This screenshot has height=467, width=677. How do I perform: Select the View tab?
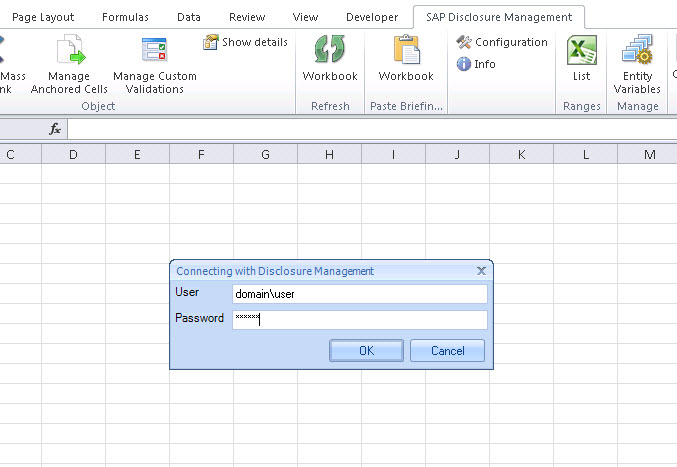pos(305,17)
